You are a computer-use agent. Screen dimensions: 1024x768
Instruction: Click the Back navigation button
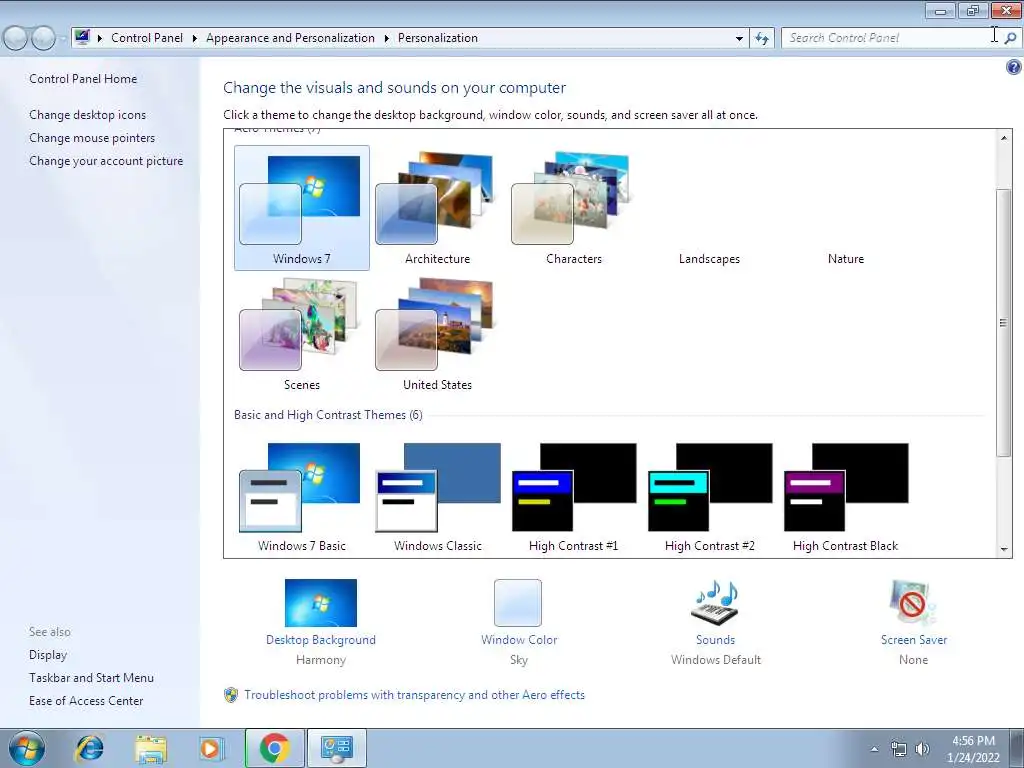click(16, 39)
